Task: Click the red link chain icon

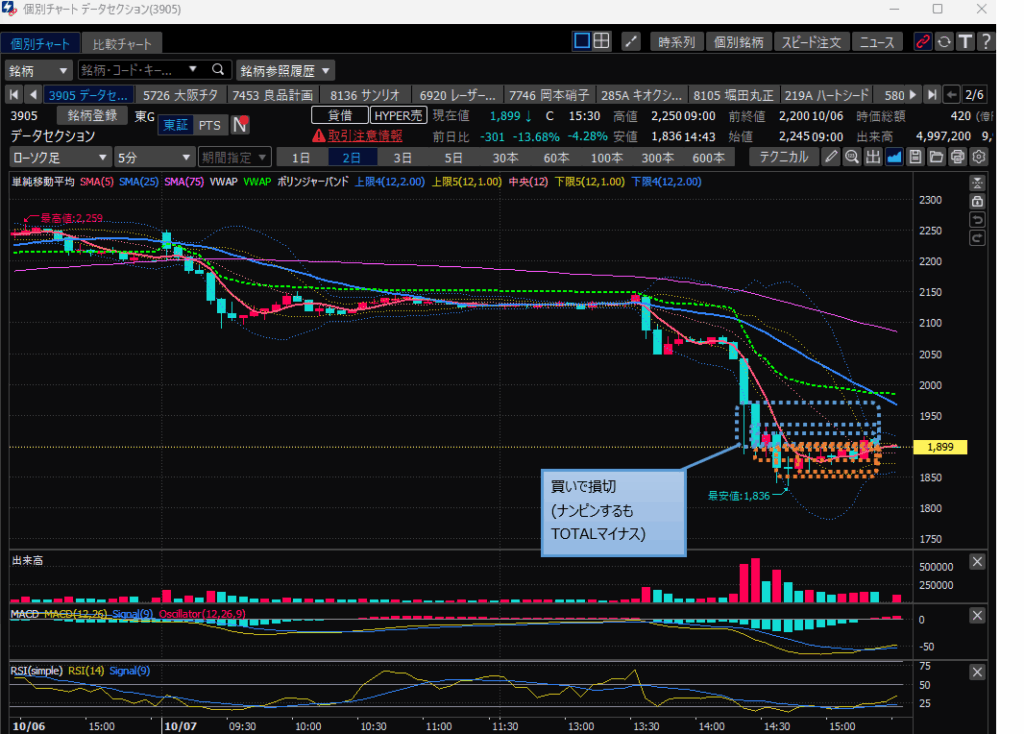Action: pyautogui.click(x=921, y=42)
